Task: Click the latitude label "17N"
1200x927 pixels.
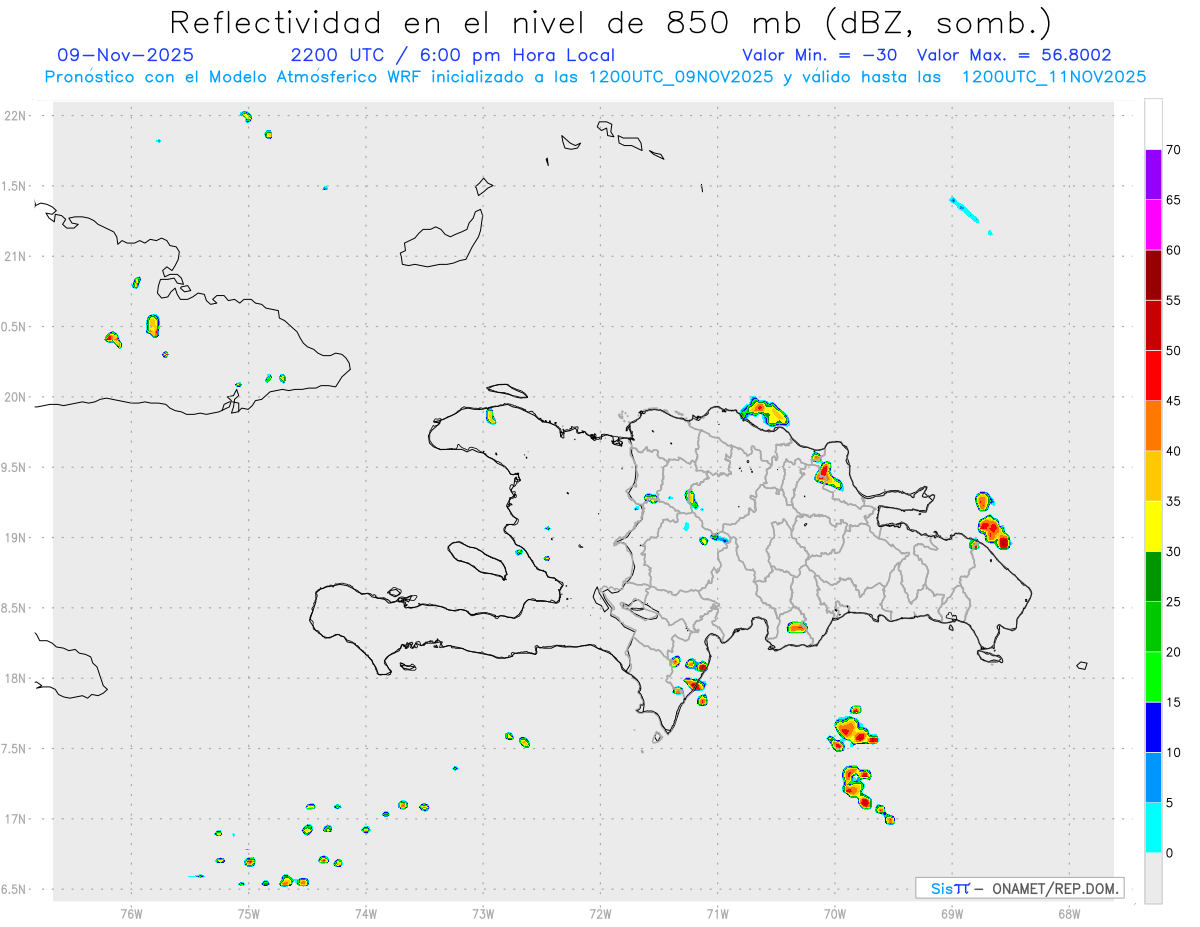Action: 17,819
